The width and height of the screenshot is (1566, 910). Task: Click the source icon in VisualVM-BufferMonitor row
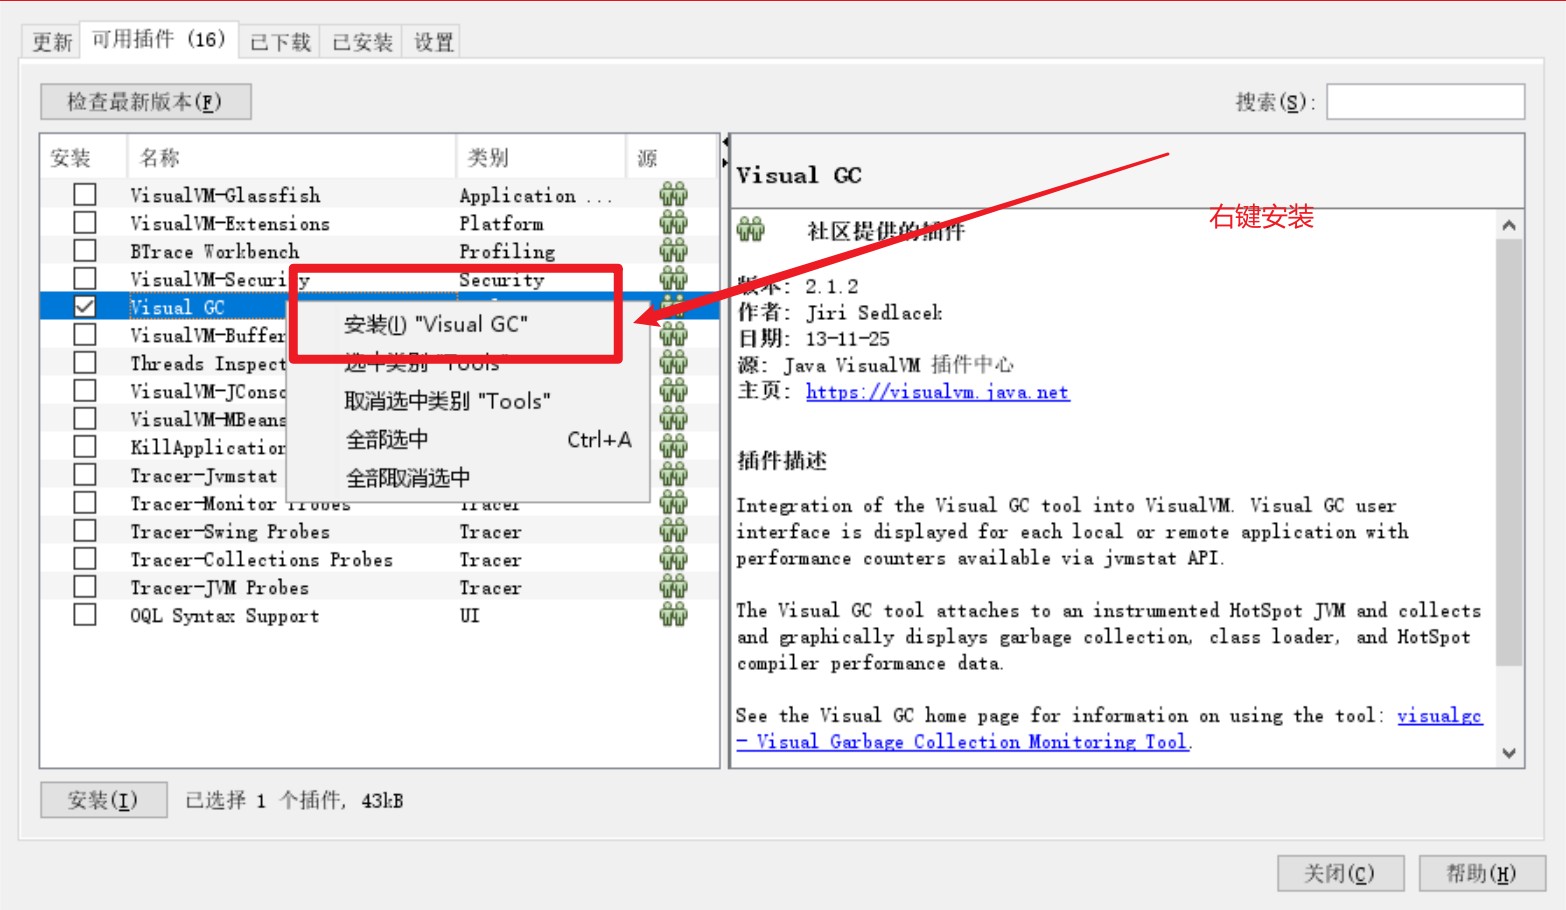[x=674, y=335]
